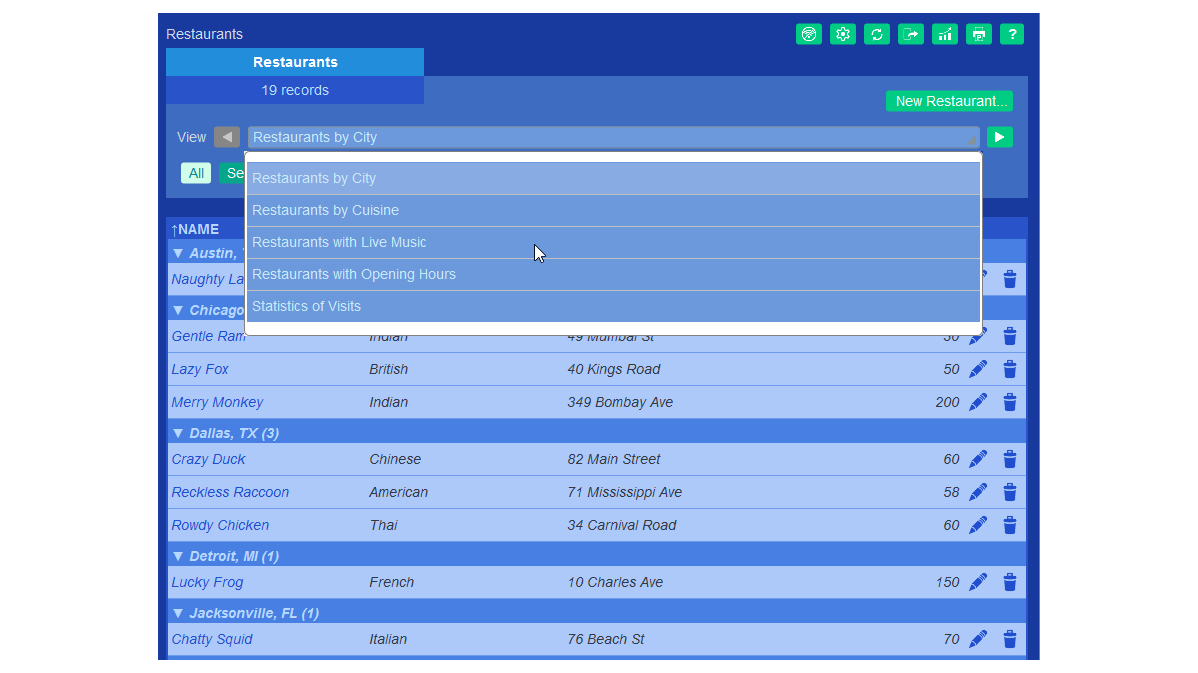Open the Lucky Frog record link
This screenshot has height=673, width=1198.
[x=207, y=582]
